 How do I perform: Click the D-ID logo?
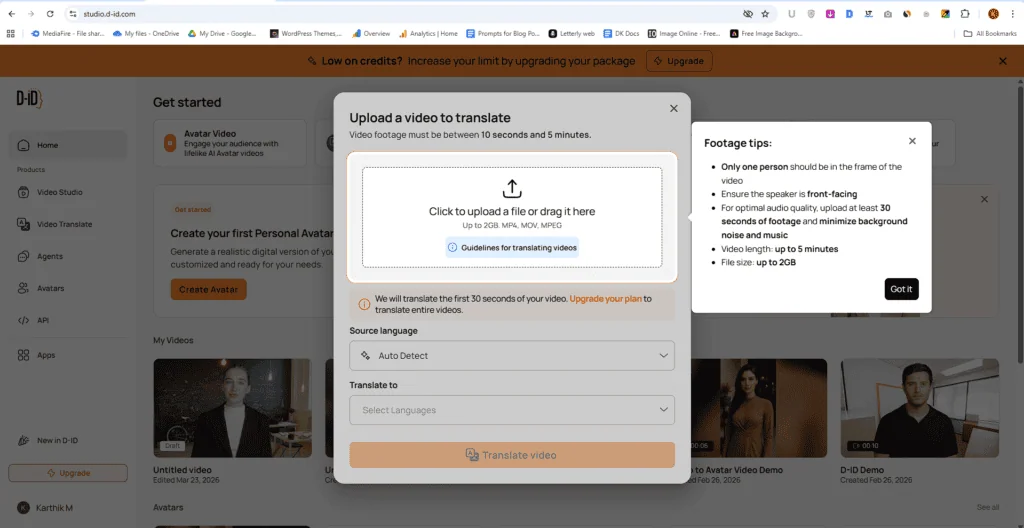(x=29, y=99)
